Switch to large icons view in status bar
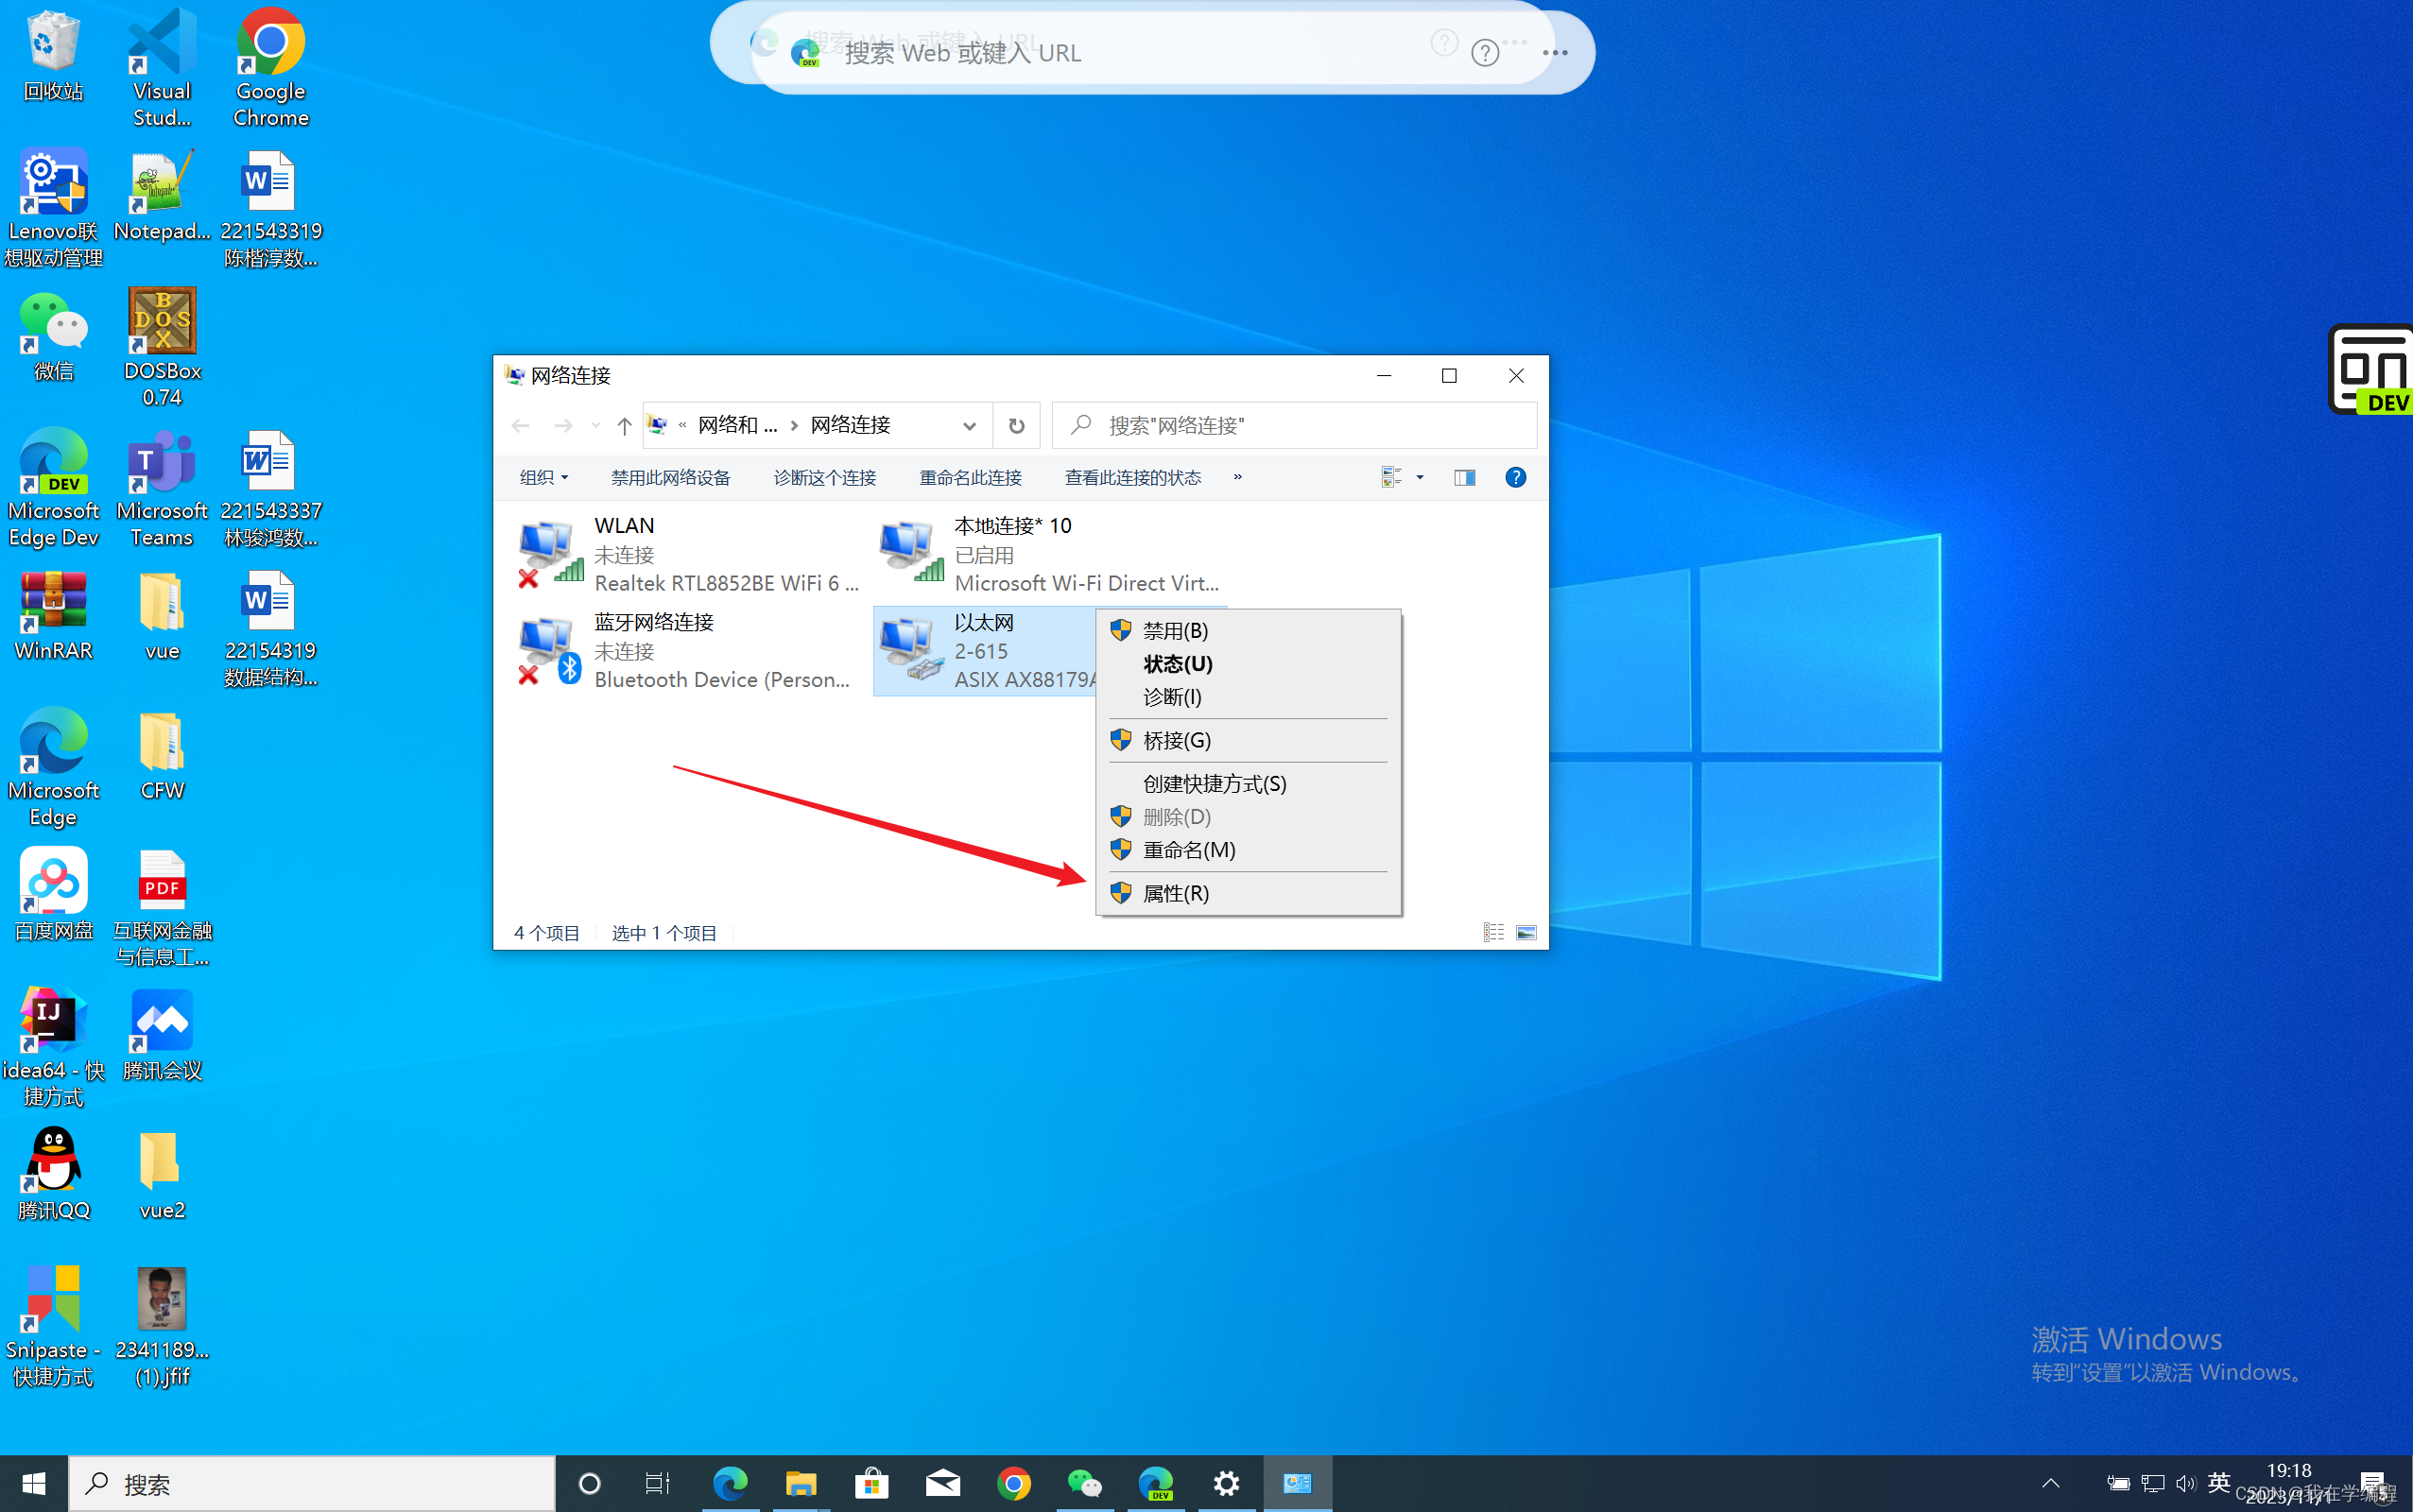Viewport: 2413px width, 1512px height. point(1526,933)
